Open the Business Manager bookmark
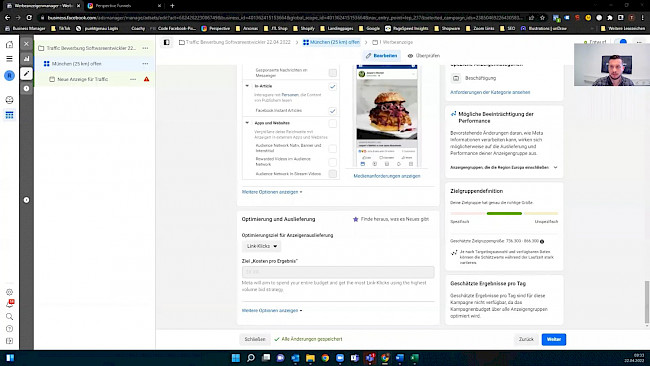Viewport: 650px width, 366px height. [25, 28]
